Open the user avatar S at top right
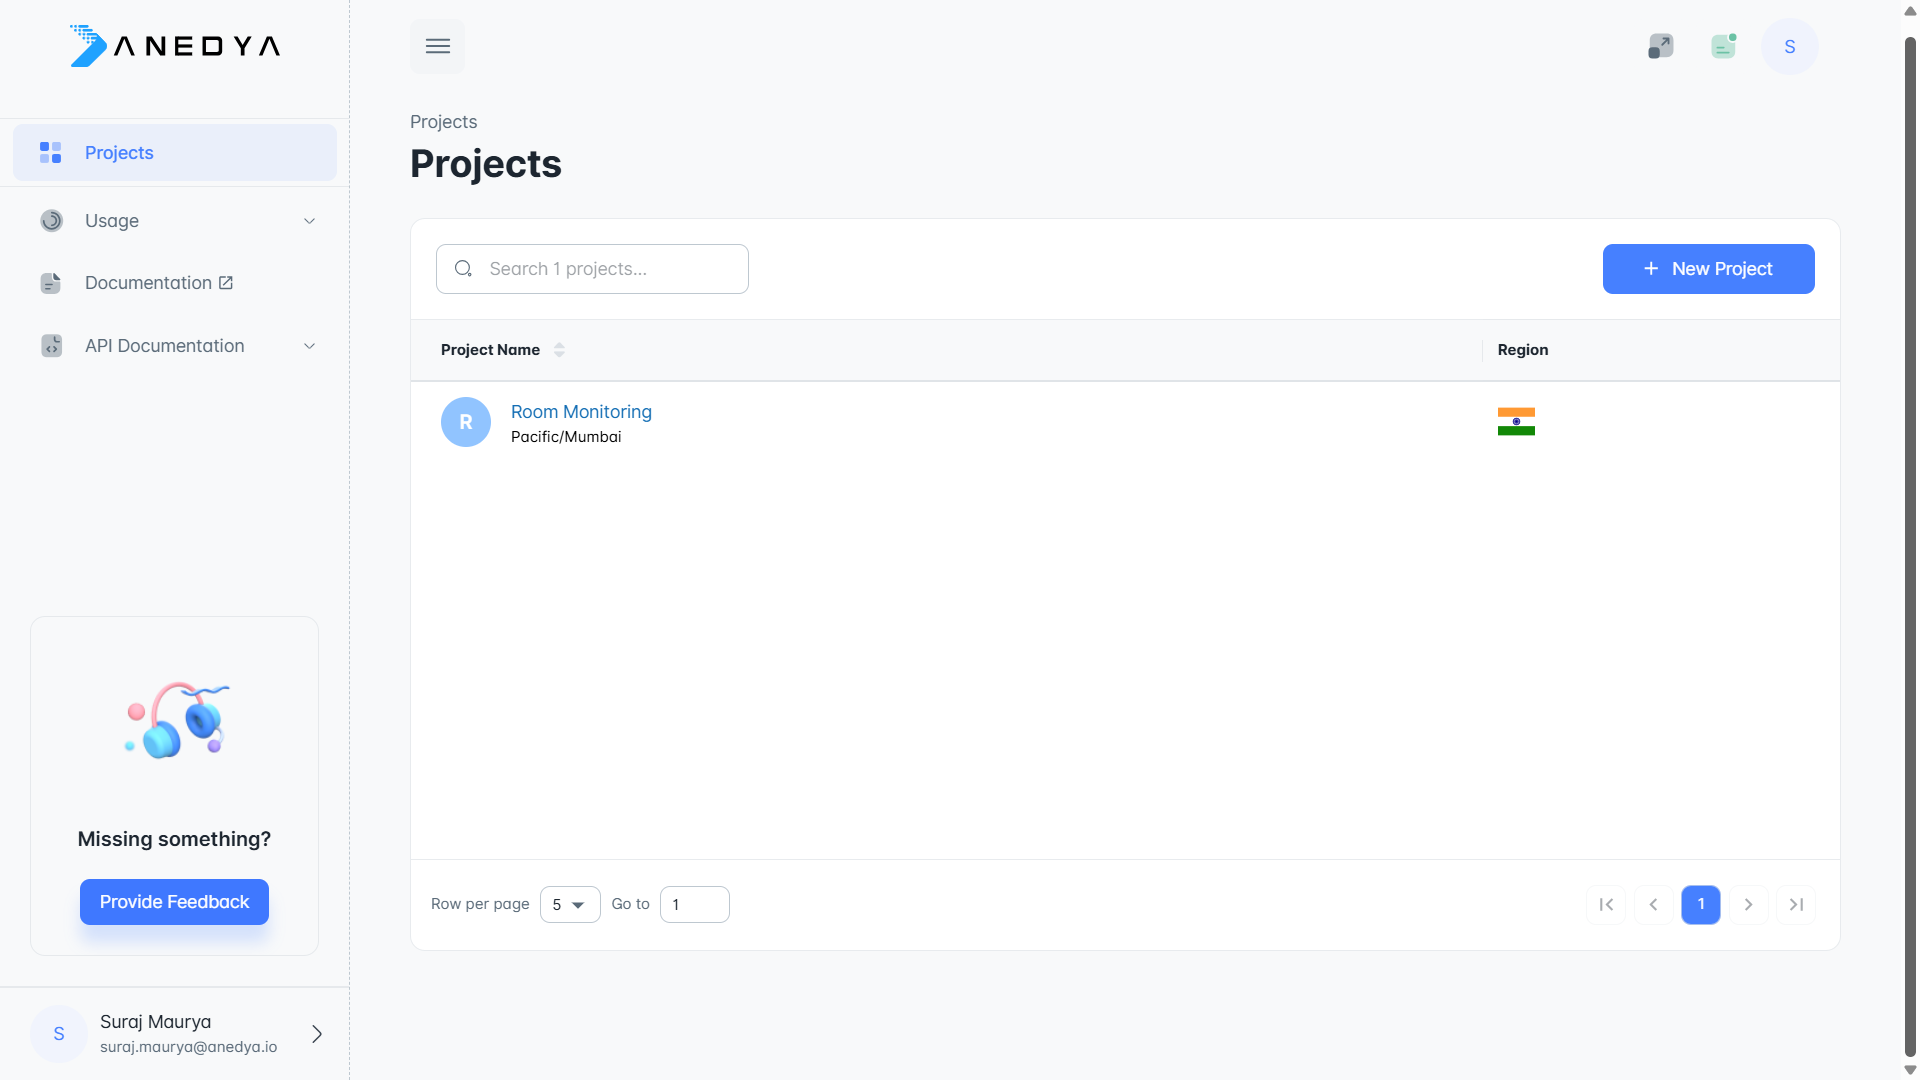Image resolution: width=1920 pixels, height=1080 pixels. coord(1789,46)
